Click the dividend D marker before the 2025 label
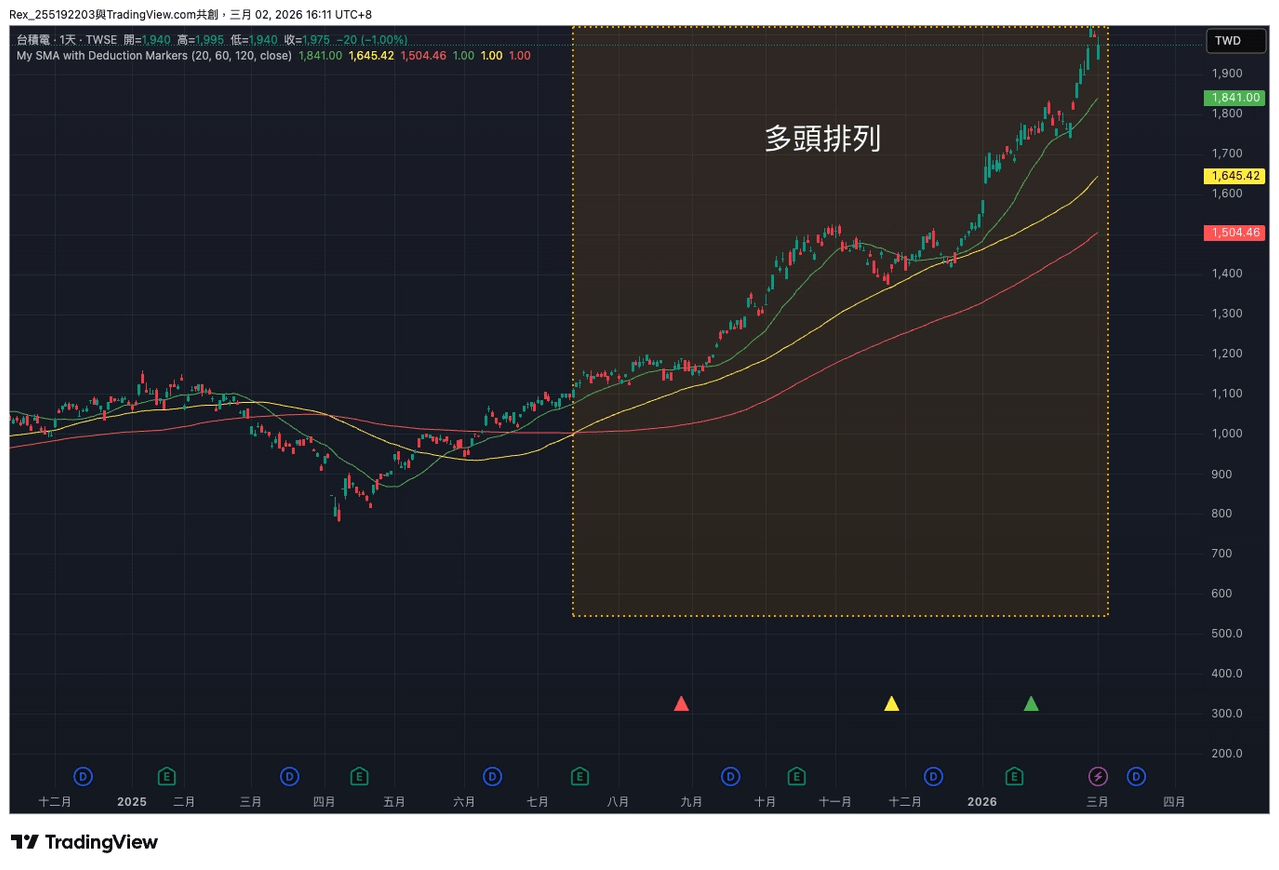 84,776
